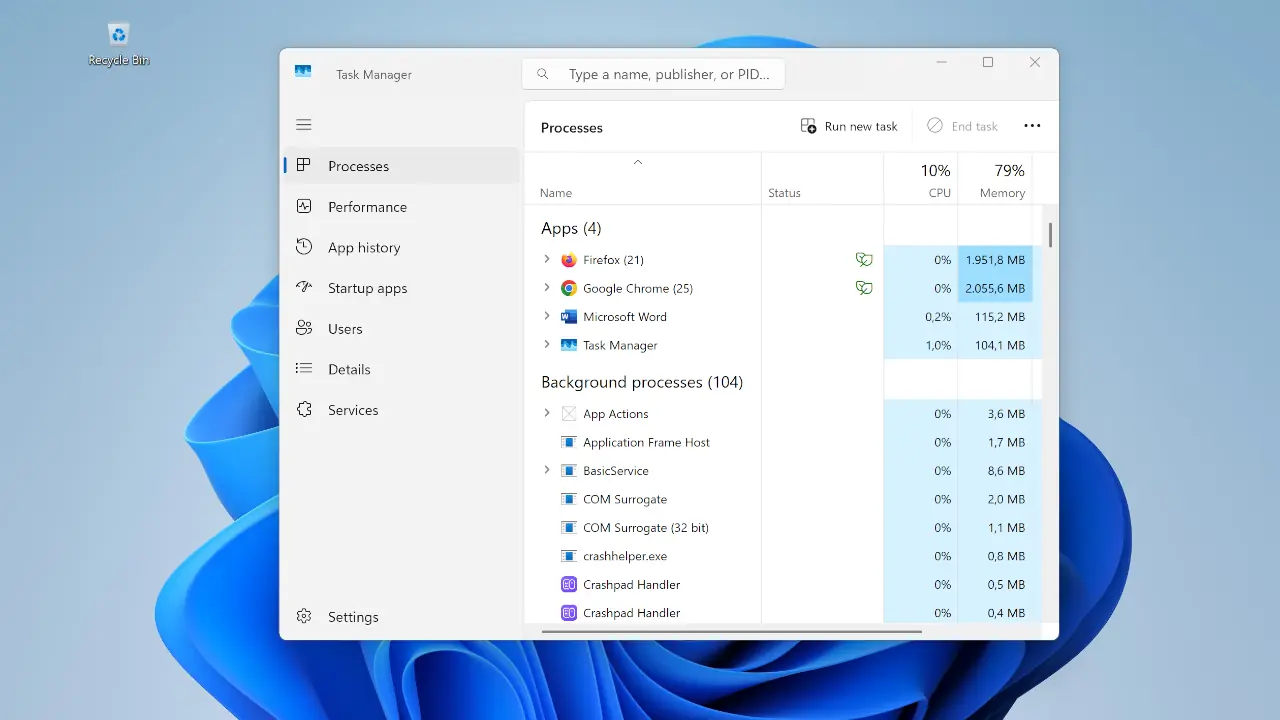Screen dimensions: 1280x720
Task: Select the first Crashpad Handler row (0,5 MB)
Action: (x=783, y=584)
